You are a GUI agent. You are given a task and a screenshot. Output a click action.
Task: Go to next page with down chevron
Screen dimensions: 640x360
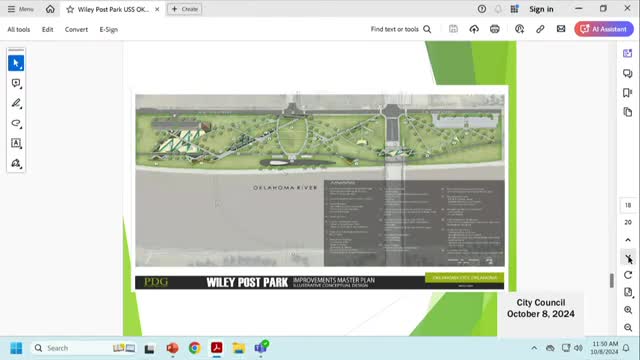point(628,258)
